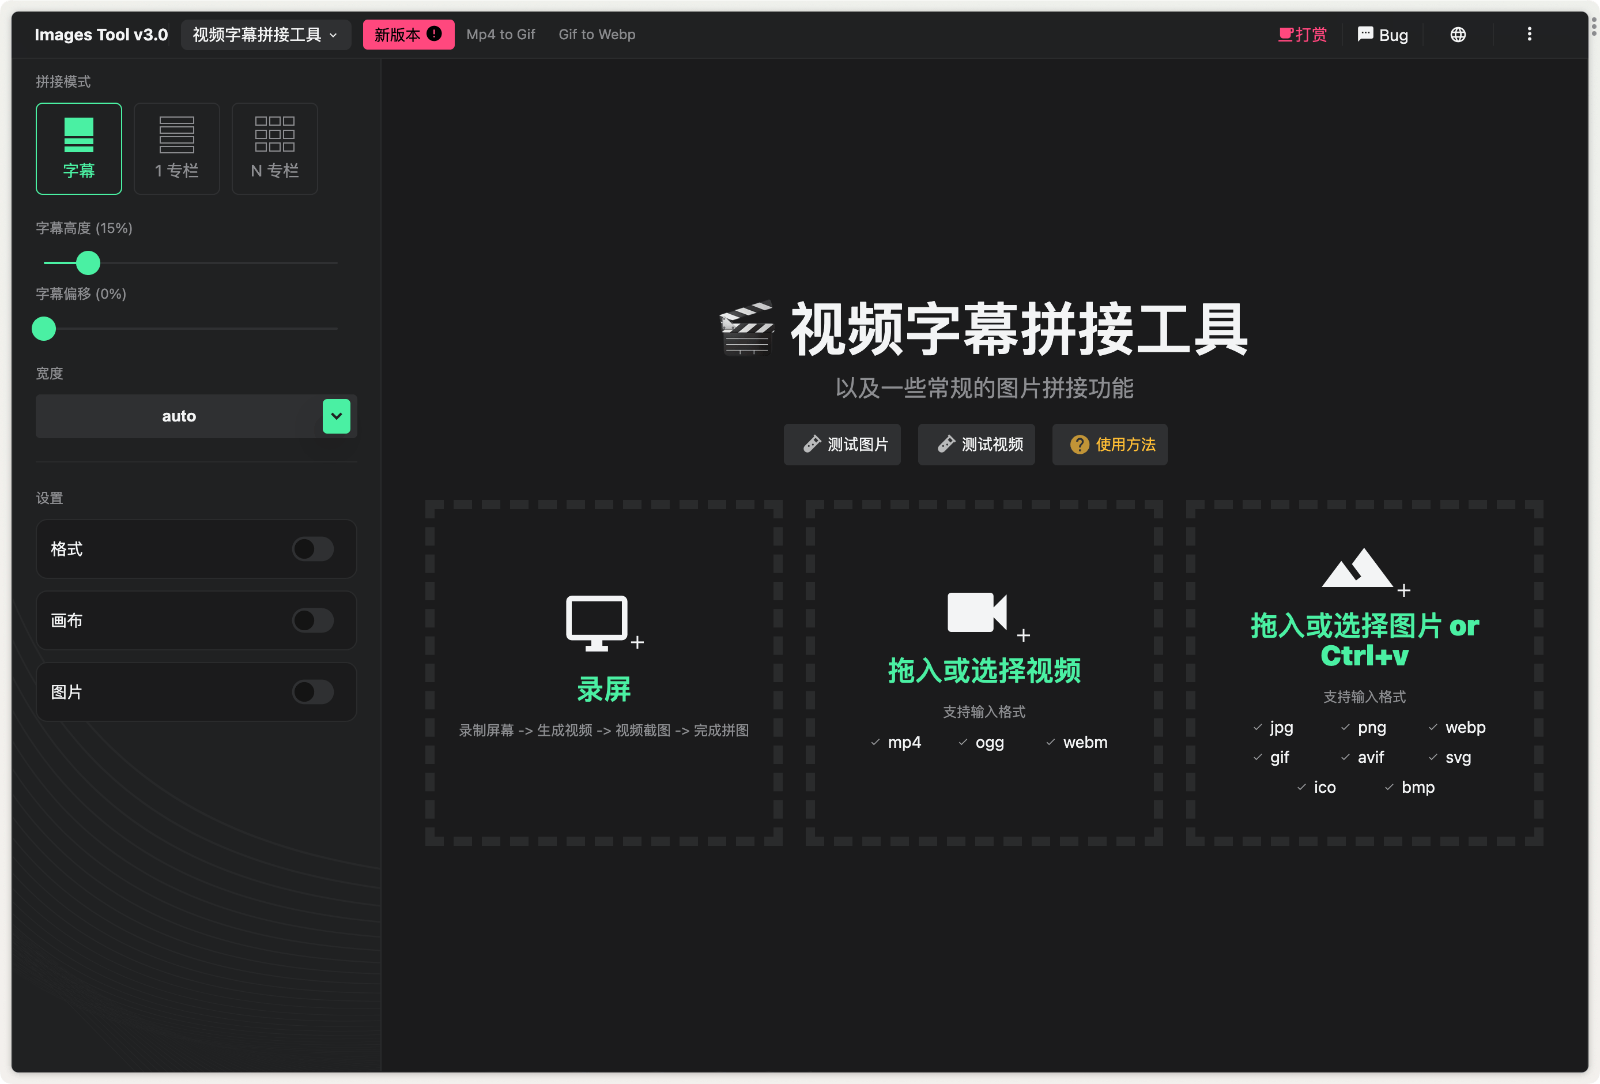Open the 使用方法 usage instructions
The height and width of the screenshot is (1084, 1600).
pos(1110,444)
